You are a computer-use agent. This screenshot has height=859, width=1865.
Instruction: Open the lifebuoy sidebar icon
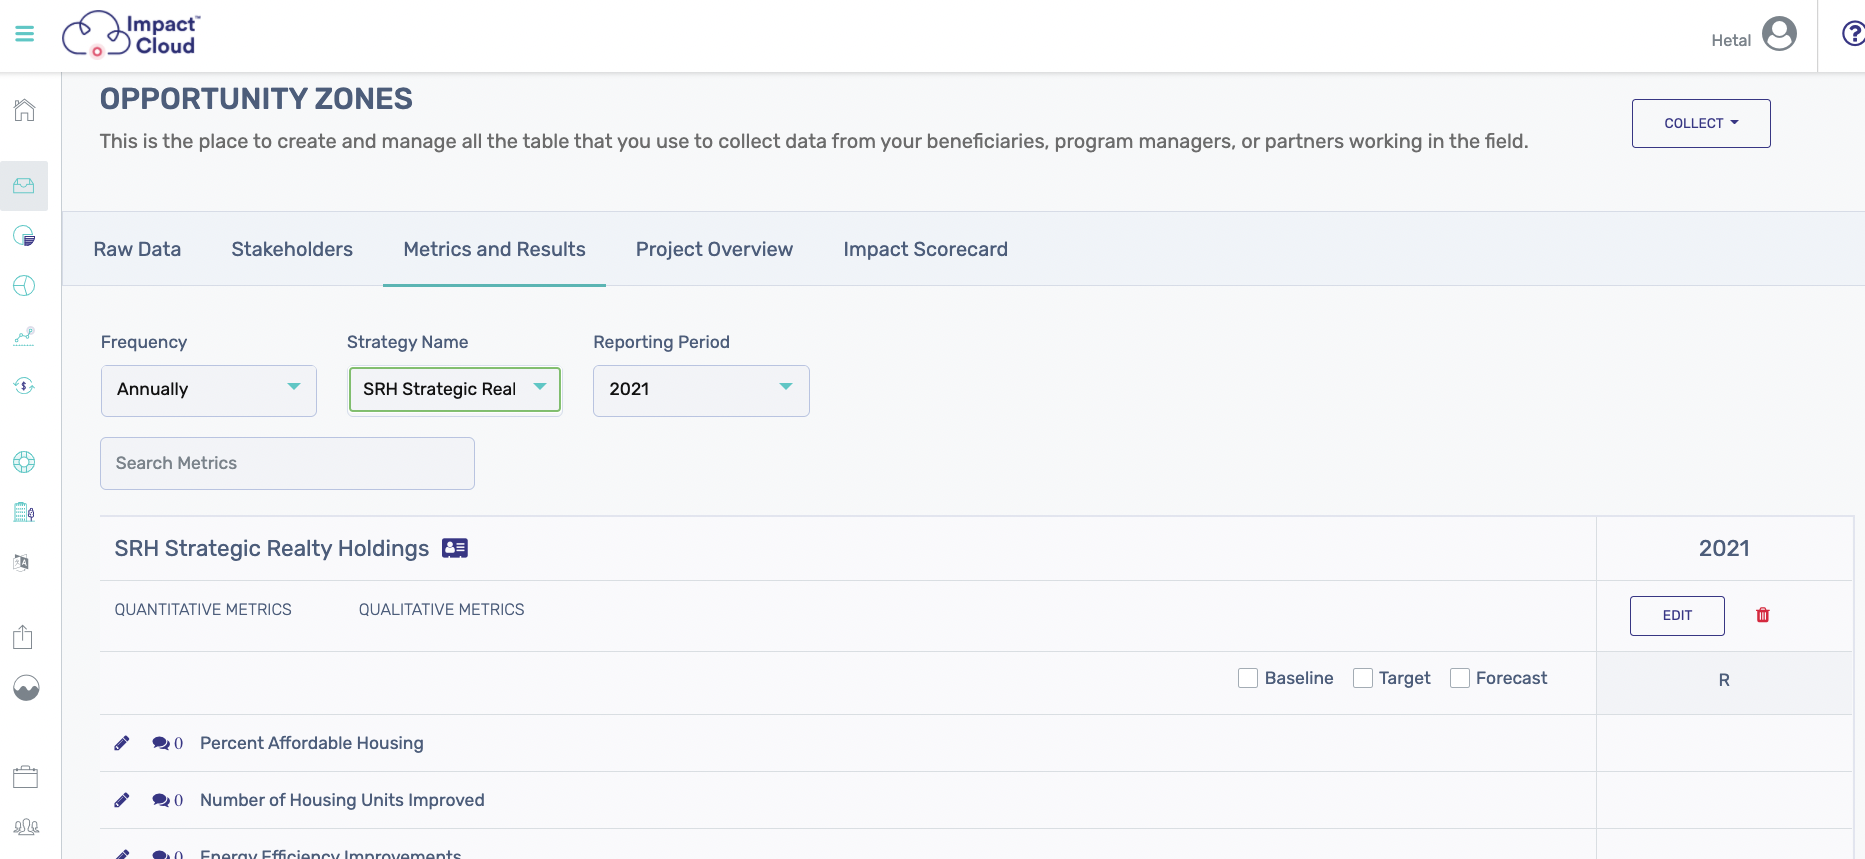(x=24, y=462)
